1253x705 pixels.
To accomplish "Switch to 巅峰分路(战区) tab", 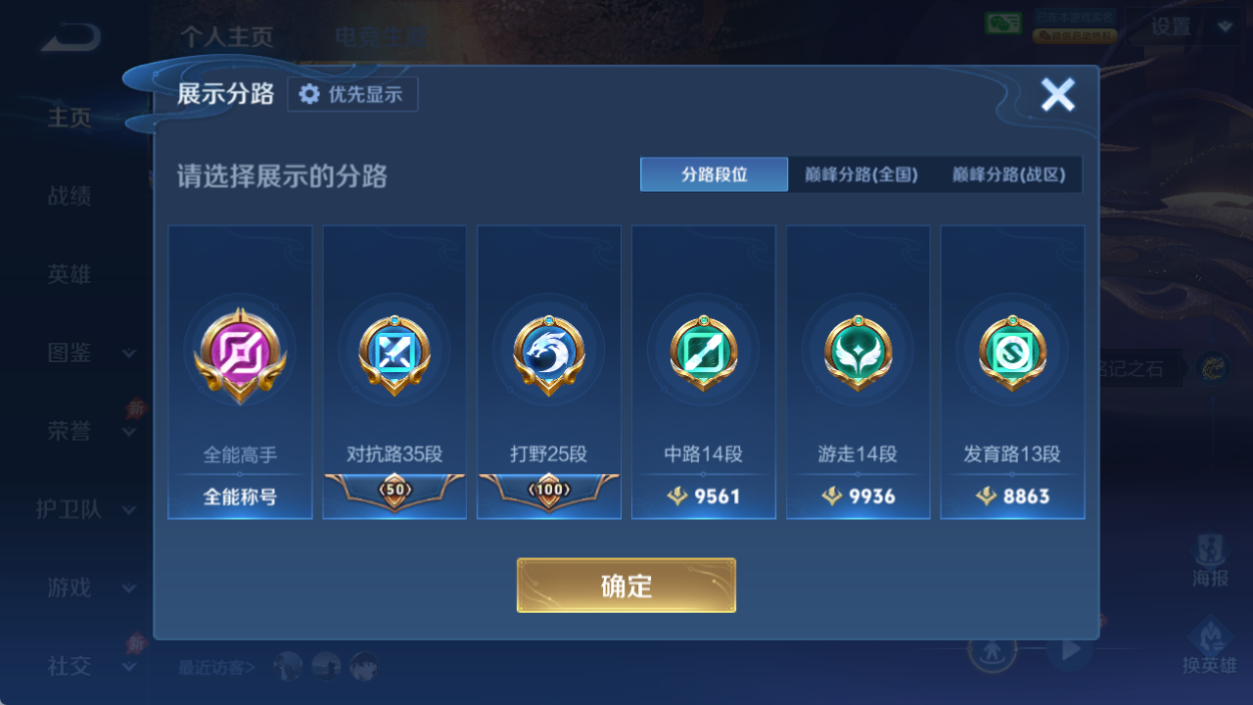I will click(x=1008, y=174).
